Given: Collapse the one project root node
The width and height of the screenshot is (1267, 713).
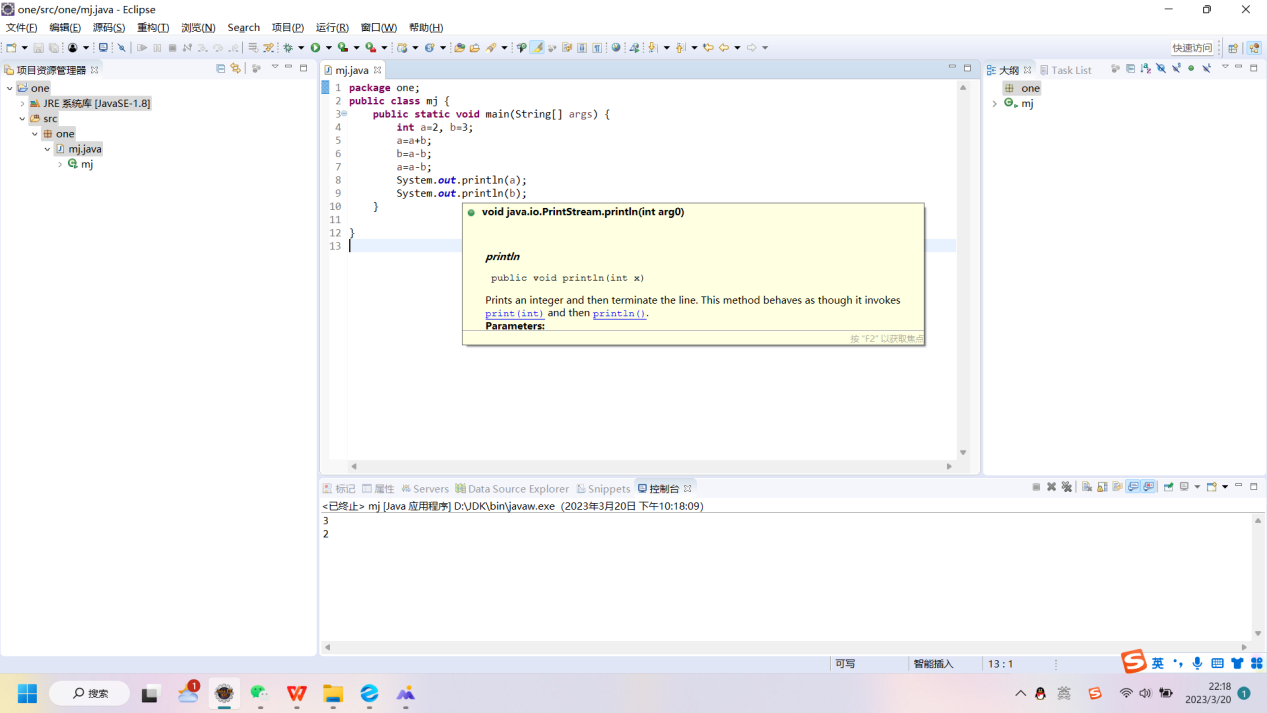Looking at the screenshot, I should (x=10, y=88).
